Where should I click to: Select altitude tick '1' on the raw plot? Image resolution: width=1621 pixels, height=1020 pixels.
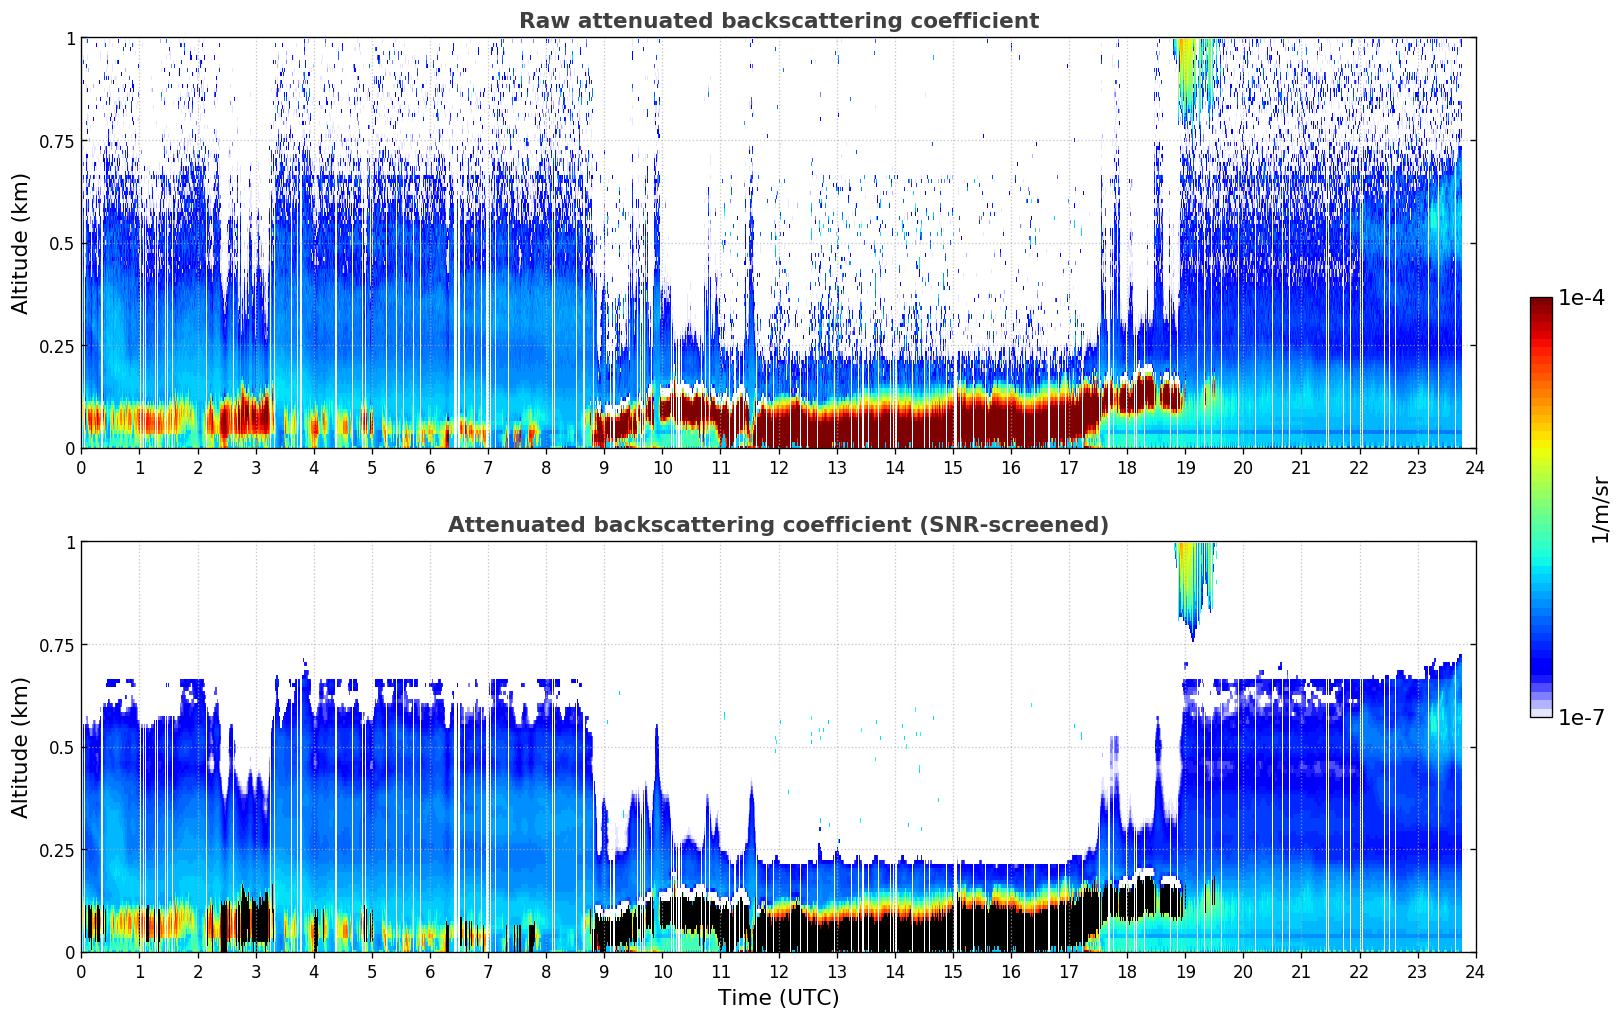pyautogui.click(x=70, y=38)
